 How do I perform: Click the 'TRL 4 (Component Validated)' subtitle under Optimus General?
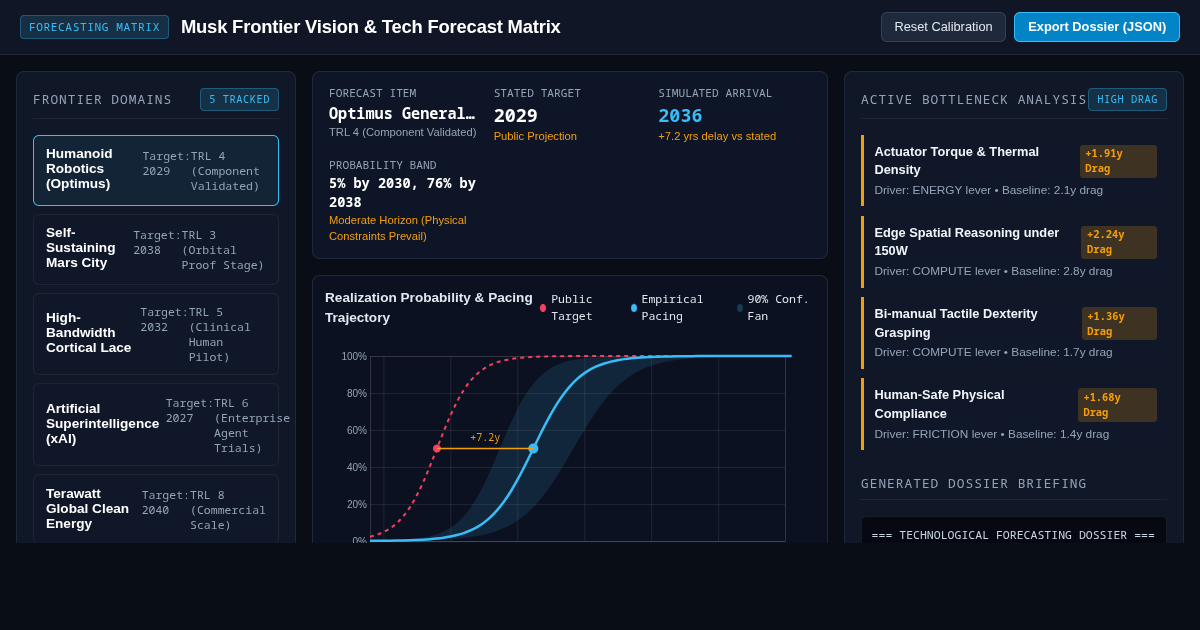(x=403, y=132)
